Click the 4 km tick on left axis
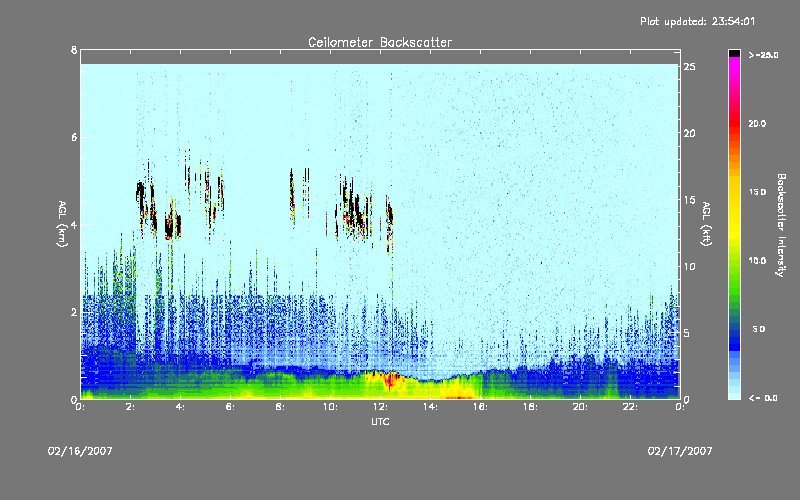Screen dimensions: 800x500 pos(74,224)
